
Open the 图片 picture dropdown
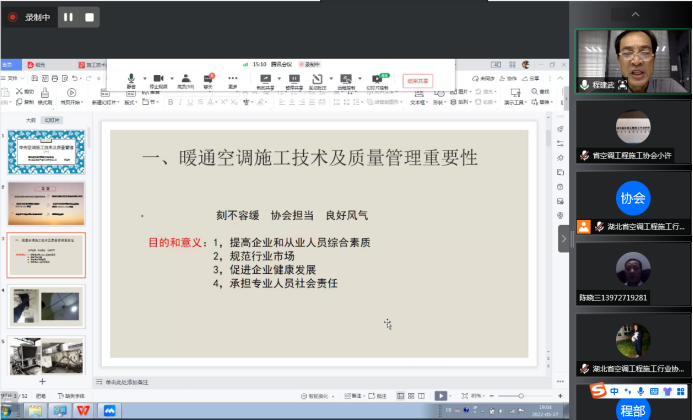pos(461,92)
